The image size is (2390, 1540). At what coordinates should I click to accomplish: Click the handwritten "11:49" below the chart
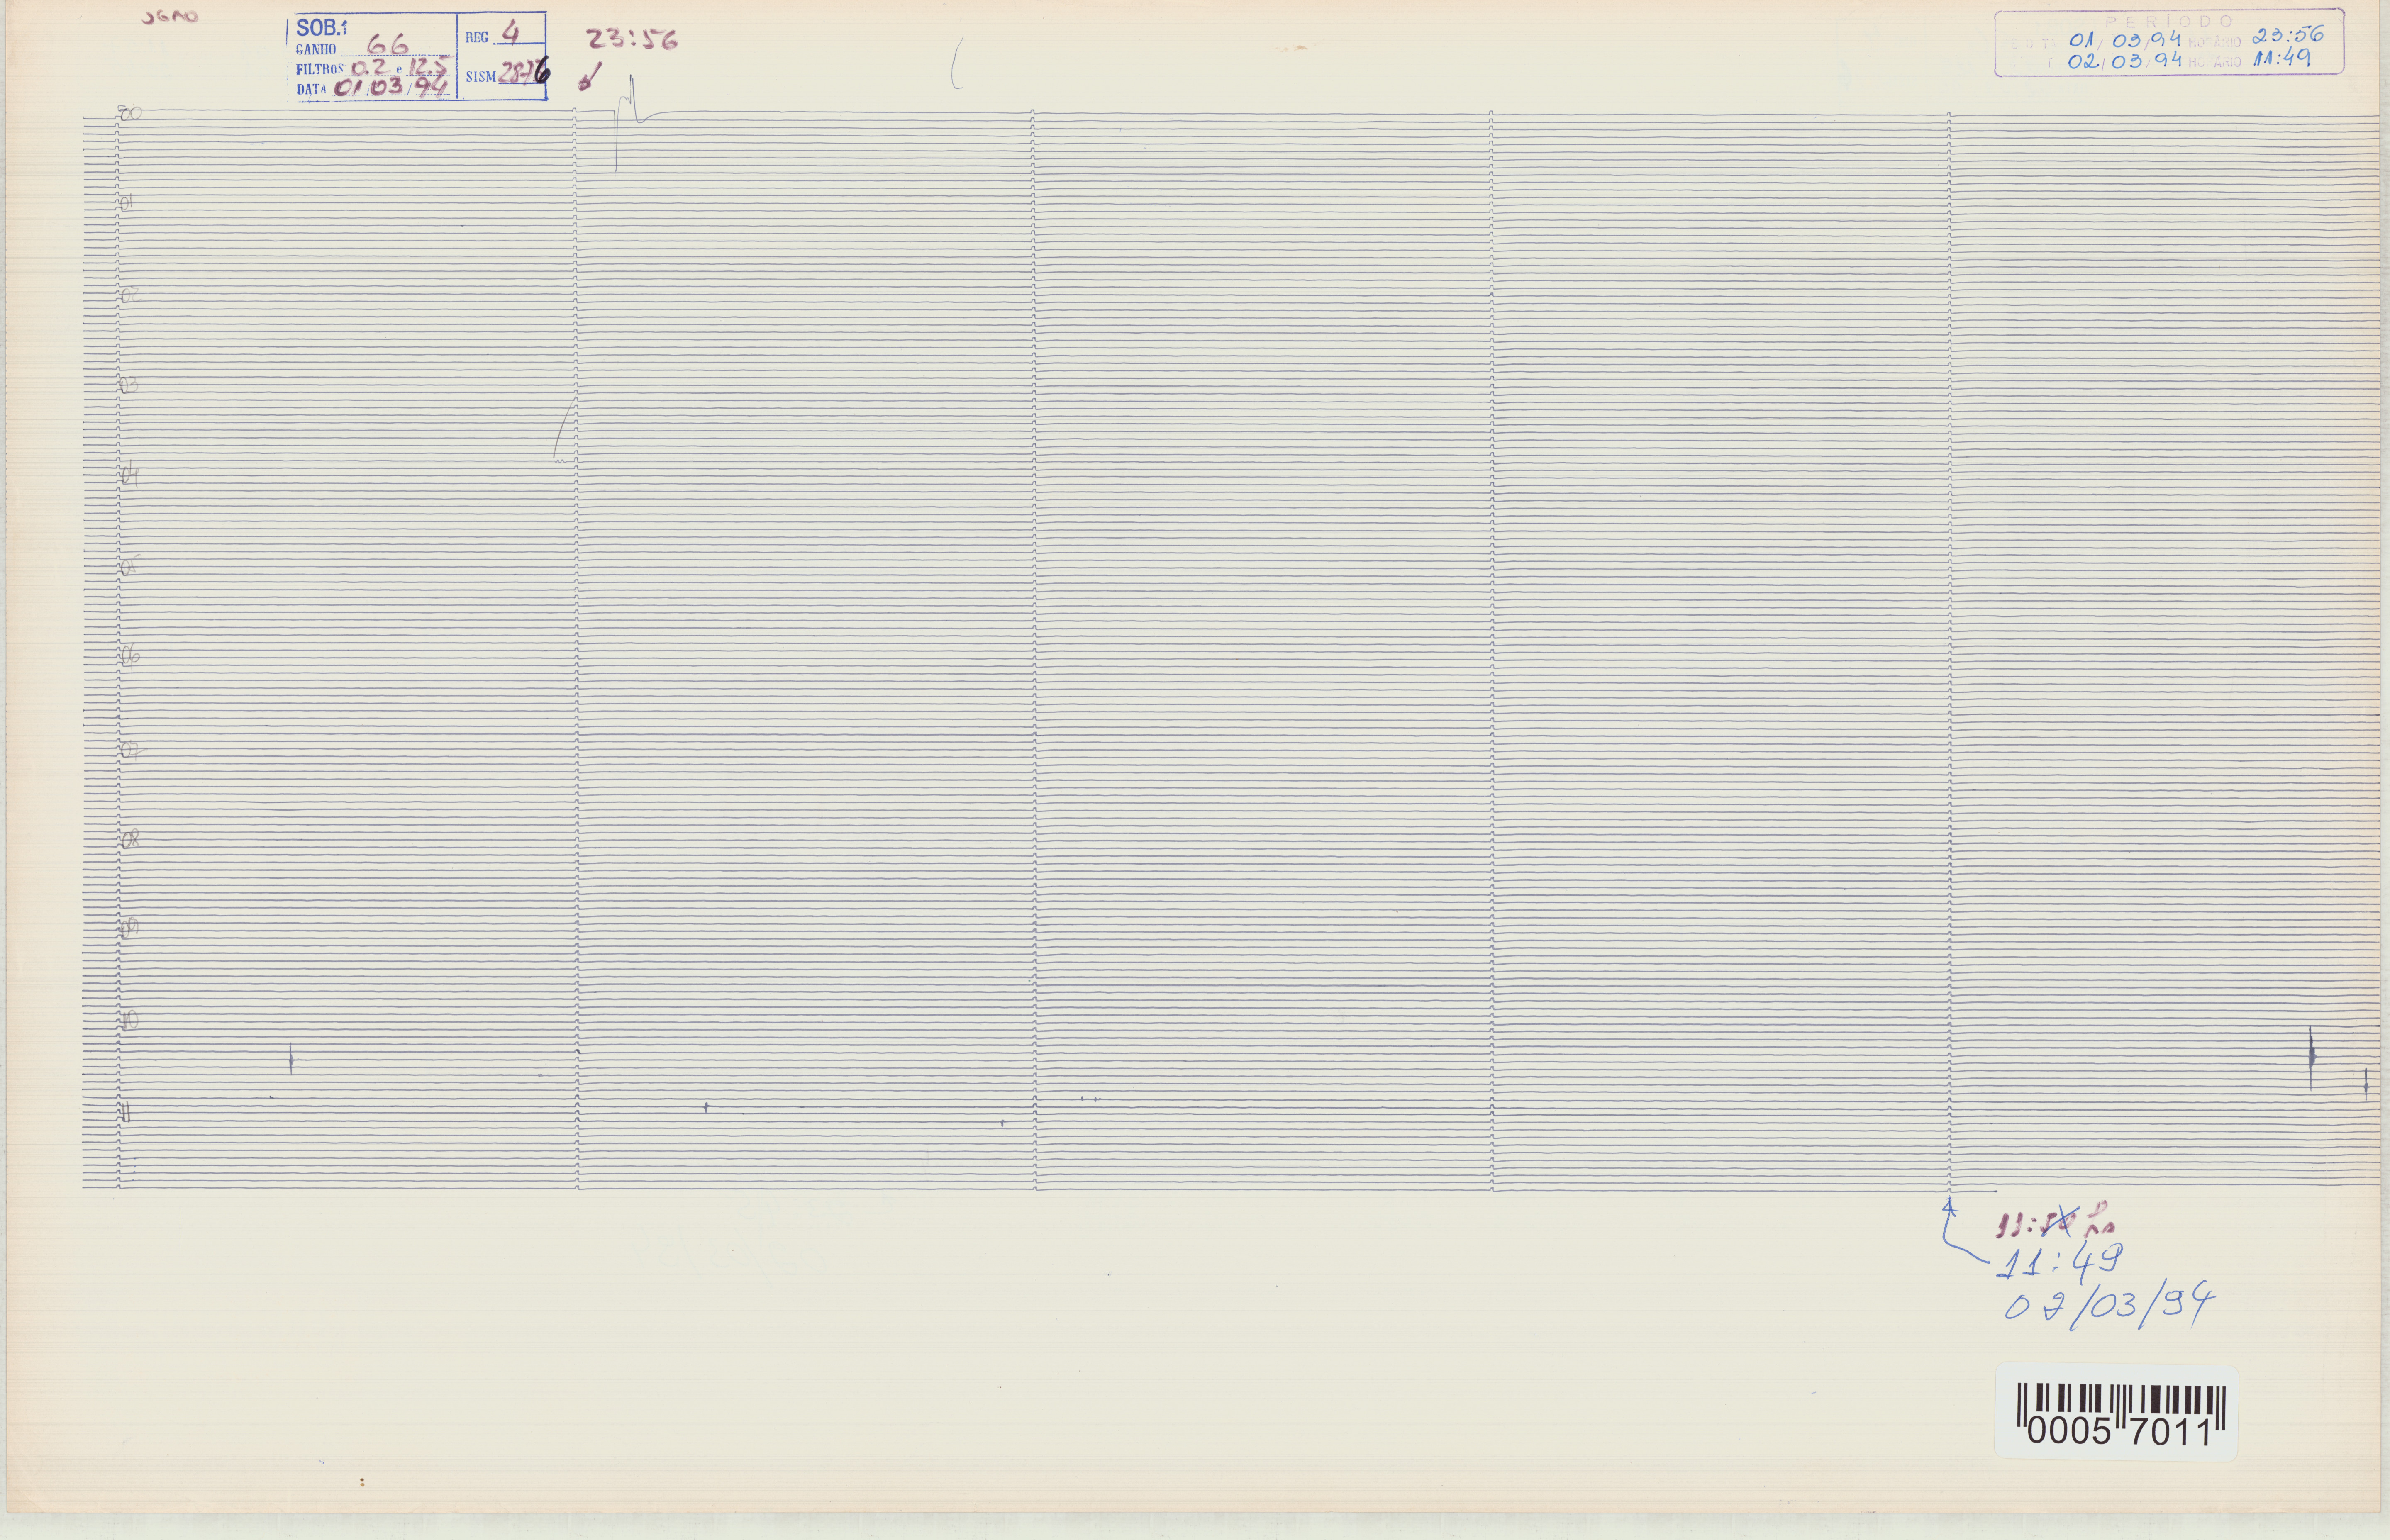coord(2061,1262)
